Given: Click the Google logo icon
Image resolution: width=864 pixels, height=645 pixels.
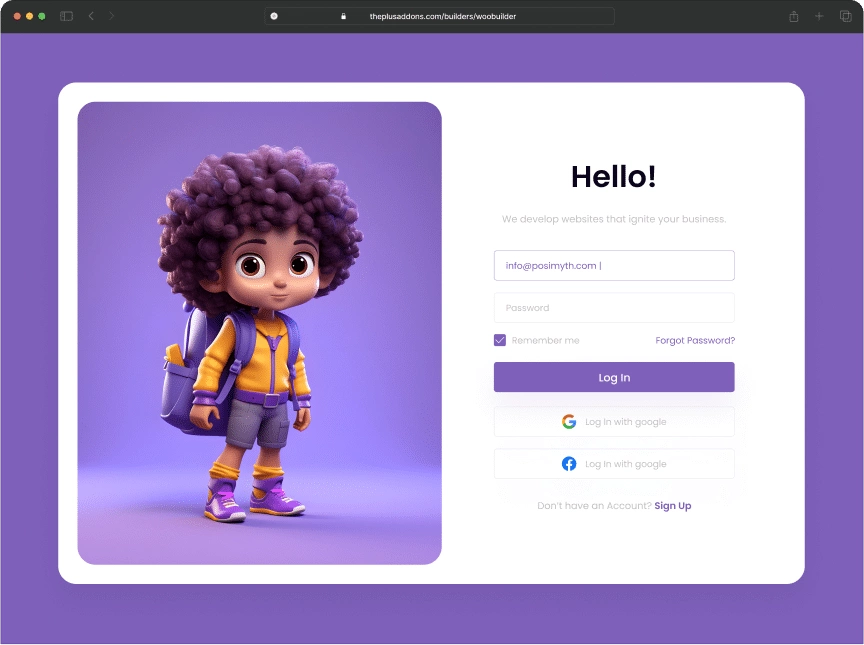Looking at the screenshot, I should click(x=569, y=422).
